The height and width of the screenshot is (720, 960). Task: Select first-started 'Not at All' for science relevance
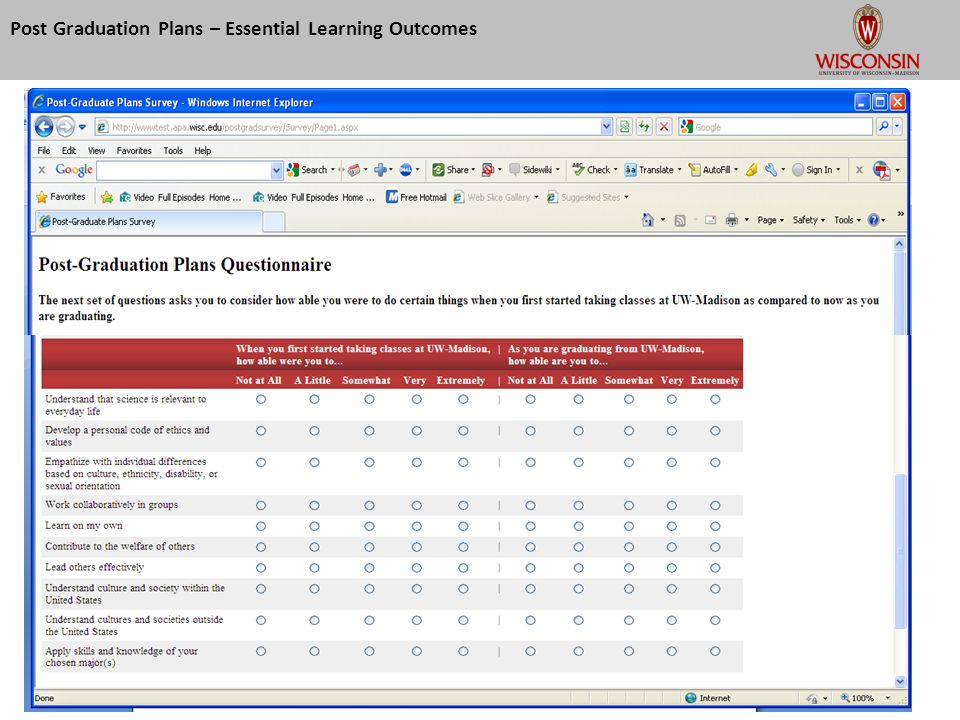(x=261, y=399)
